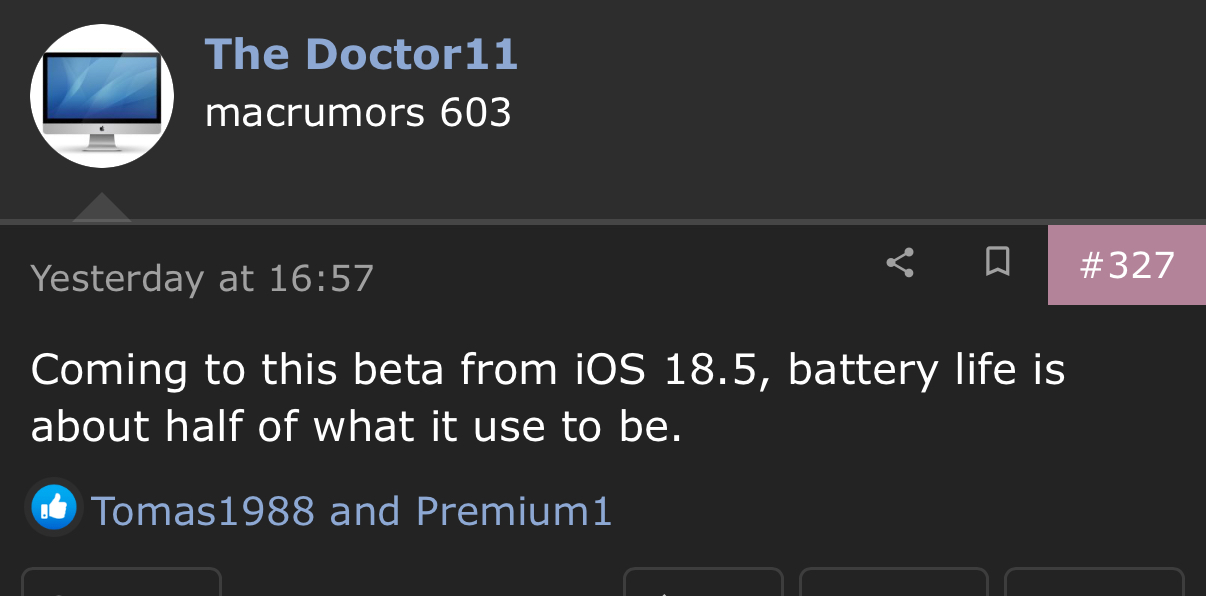
Task: Click the bottom-left partially visible button
Action: click(120, 582)
